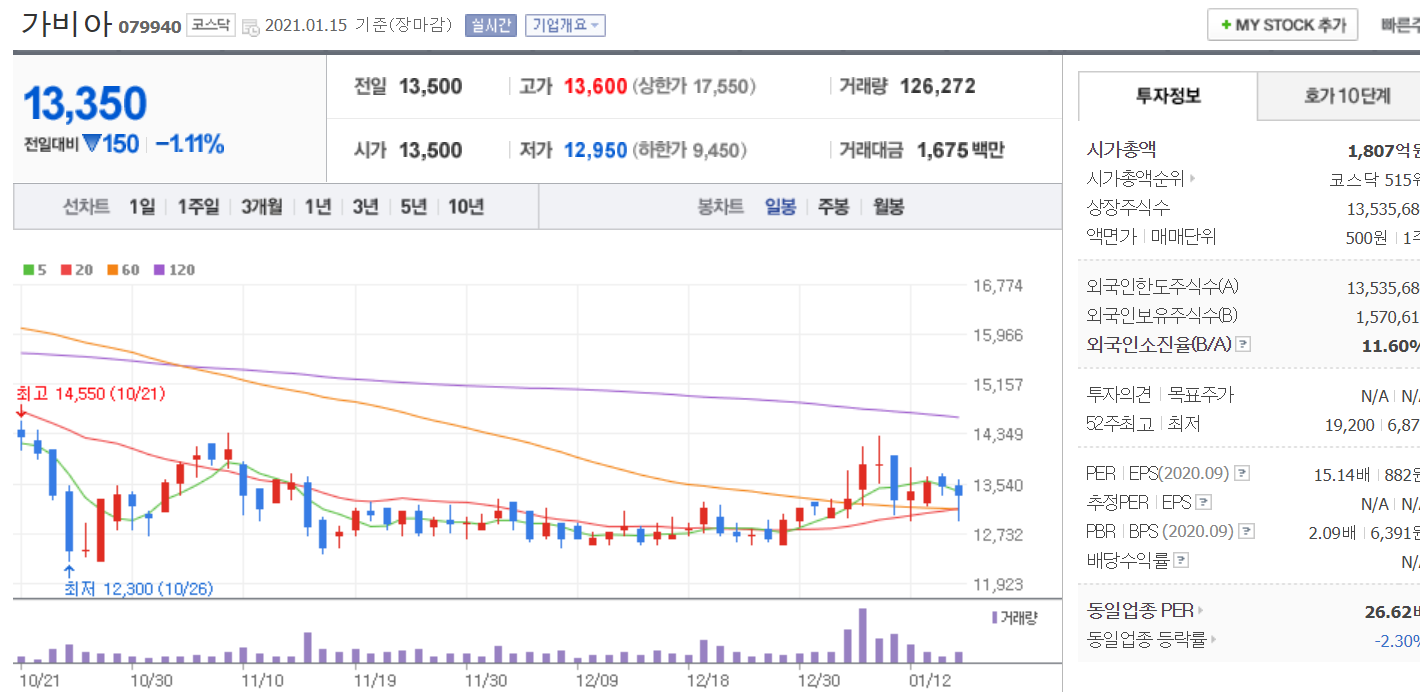Click the calendar clock icon beside the date
Viewport: 1420px width, 692px height.
click(x=251, y=26)
